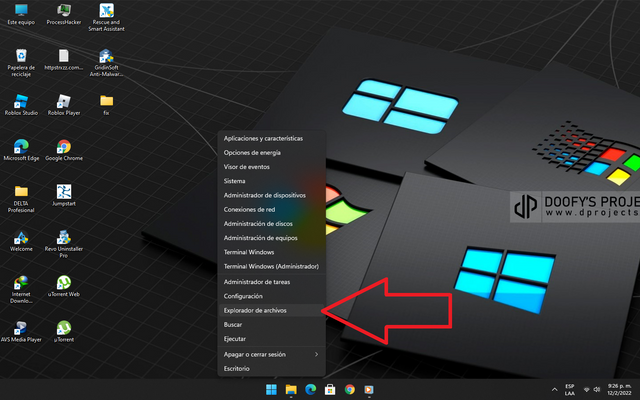Select the Jumpstart desktop icon
Viewport: 640px width, 400px height.
[x=64, y=196]
